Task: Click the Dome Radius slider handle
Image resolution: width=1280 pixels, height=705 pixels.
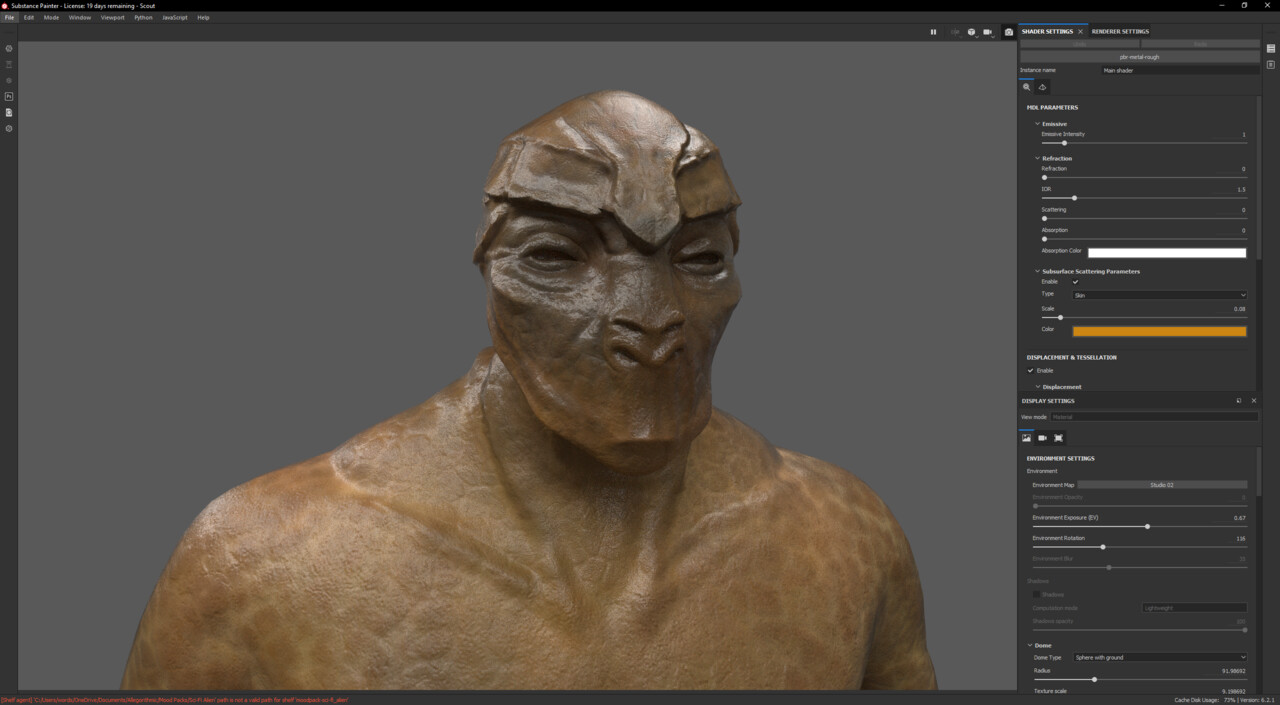Action: tap(1094, 680)
